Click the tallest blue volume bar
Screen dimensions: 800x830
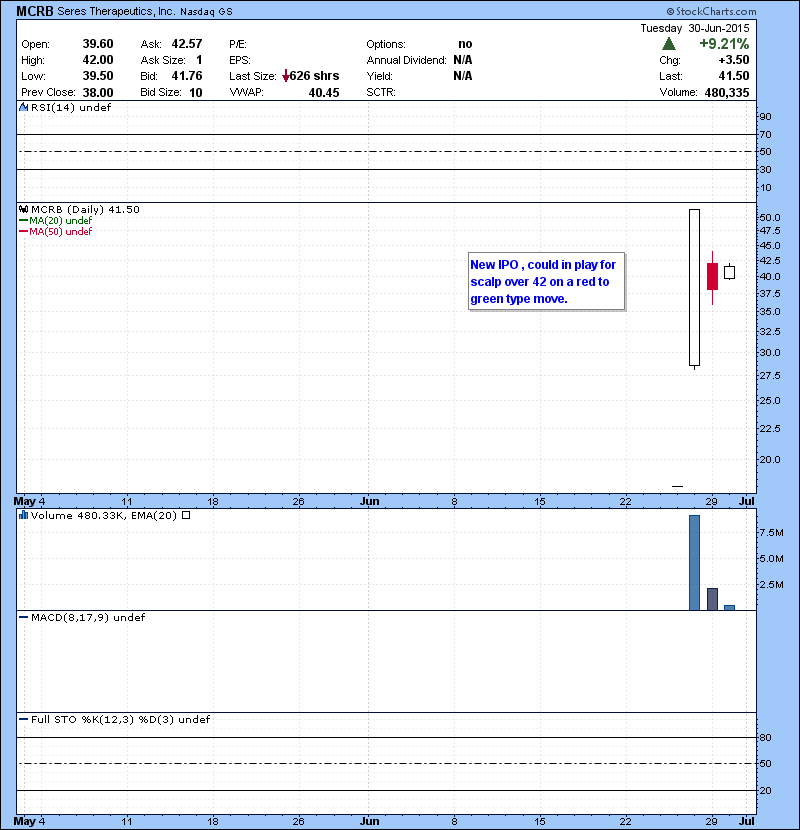(694, 563)
